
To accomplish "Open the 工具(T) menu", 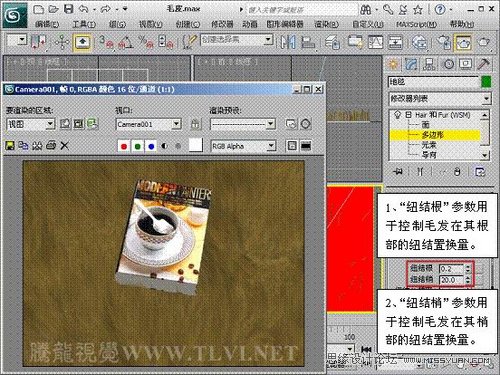I will point(84,24).
